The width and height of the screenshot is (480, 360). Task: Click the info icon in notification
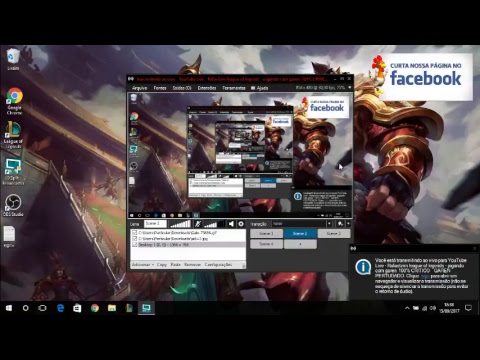click(363, 267)
